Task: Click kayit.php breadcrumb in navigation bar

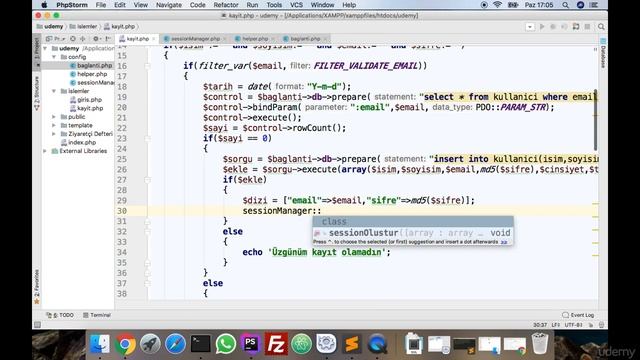Action: [119, 27]
